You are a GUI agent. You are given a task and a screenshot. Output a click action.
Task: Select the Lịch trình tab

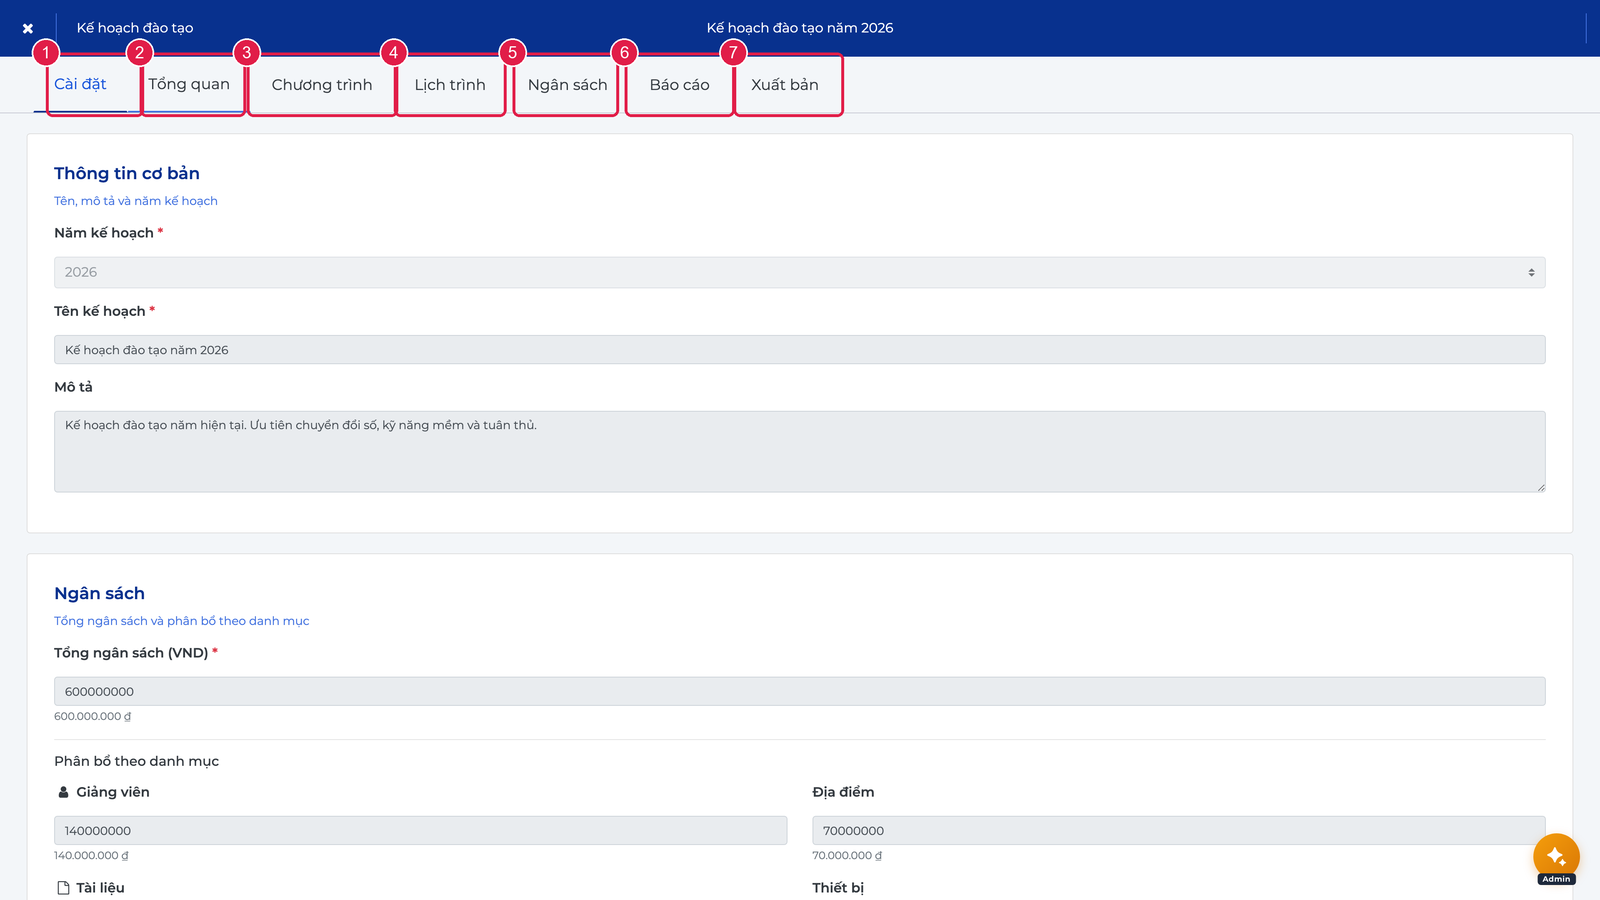tap(450, 85)
